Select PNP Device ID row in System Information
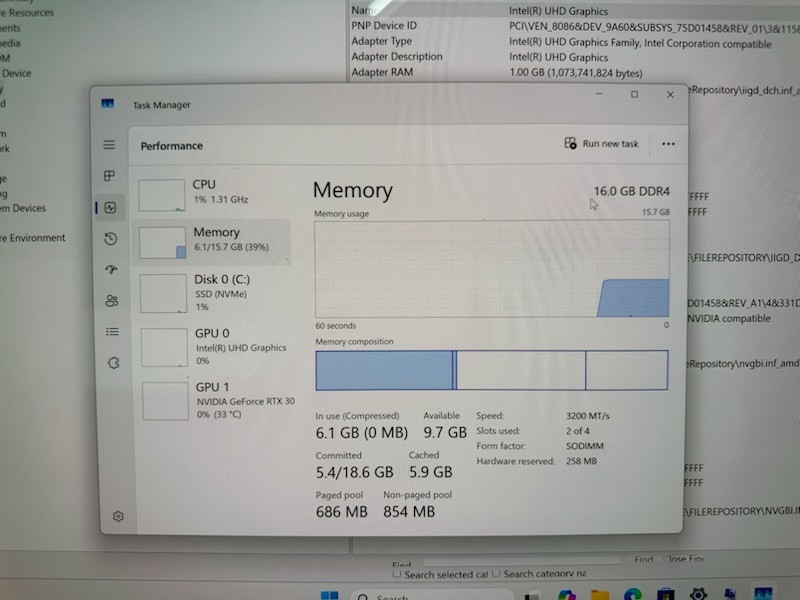This screenshot has height=600, width=800. coord(574,26)
